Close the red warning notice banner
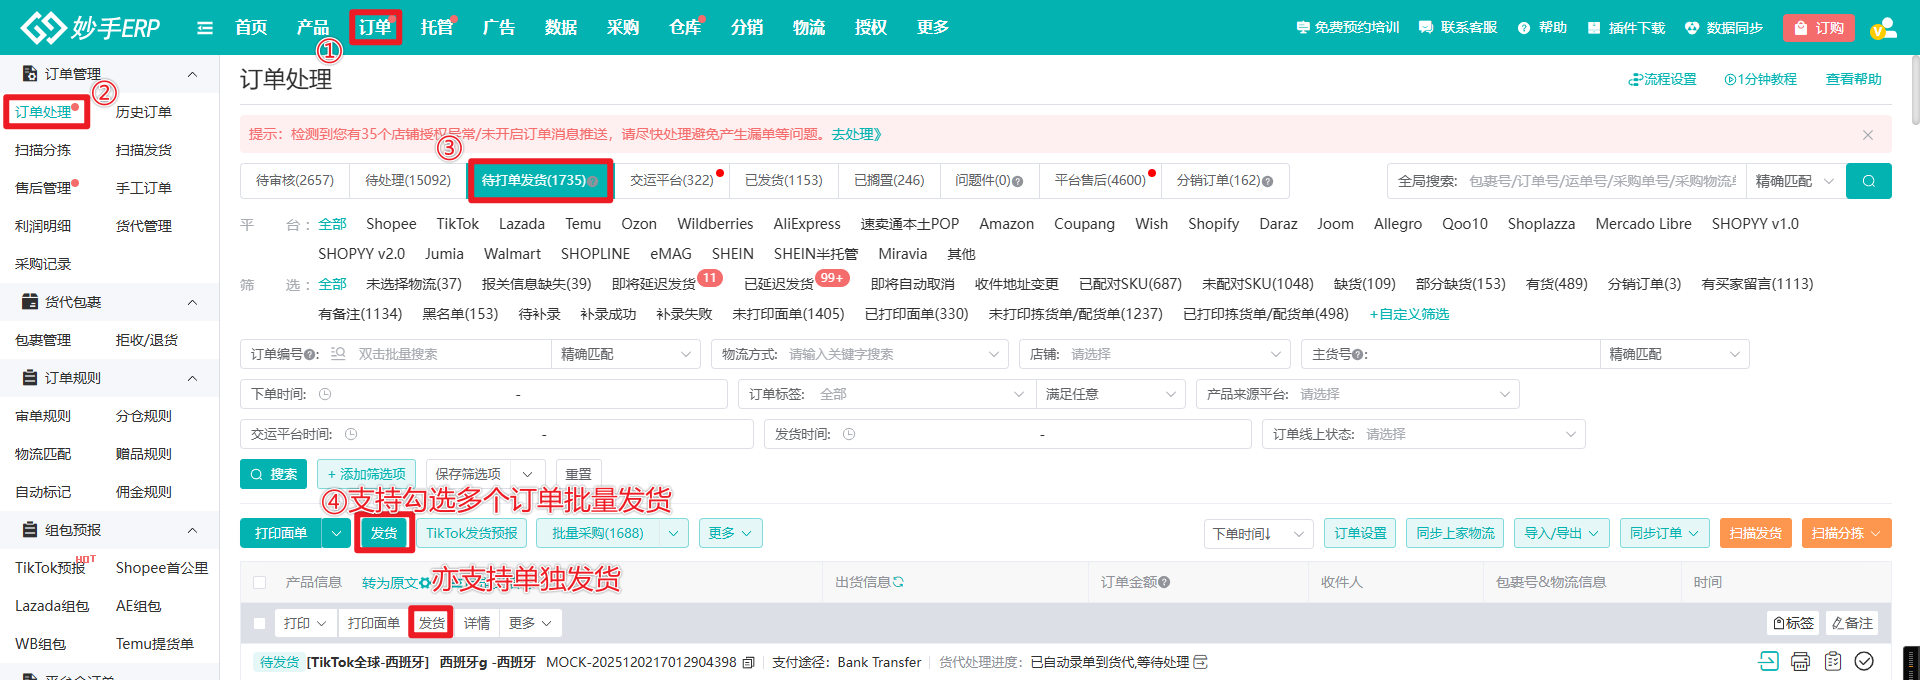This screenshot has height=680, width=1920. click(x=1867, y=134)
